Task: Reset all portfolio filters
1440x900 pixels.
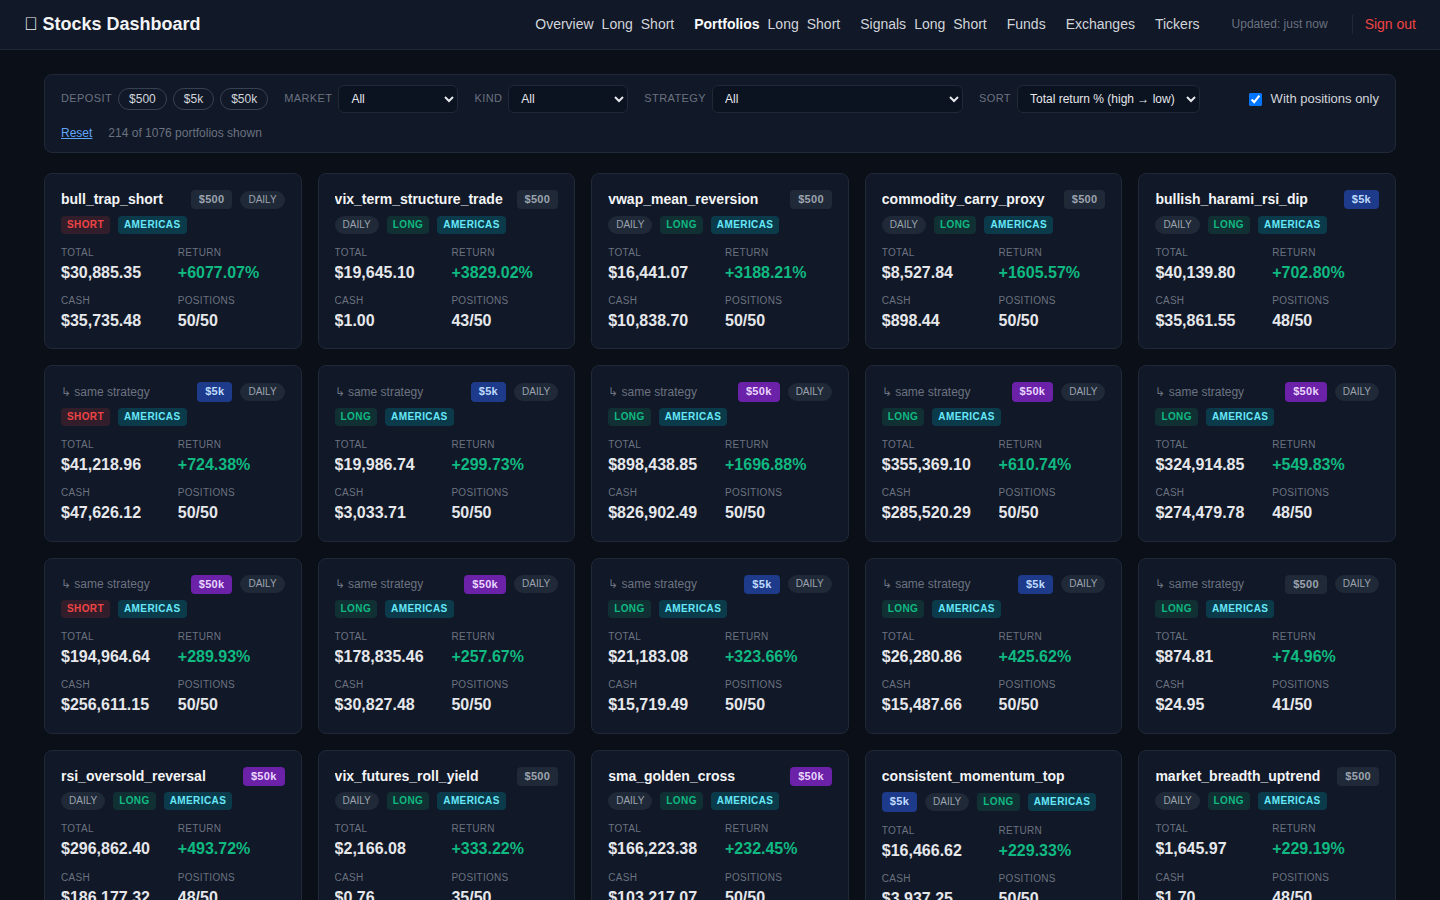Action: click(x=76, y=133)
